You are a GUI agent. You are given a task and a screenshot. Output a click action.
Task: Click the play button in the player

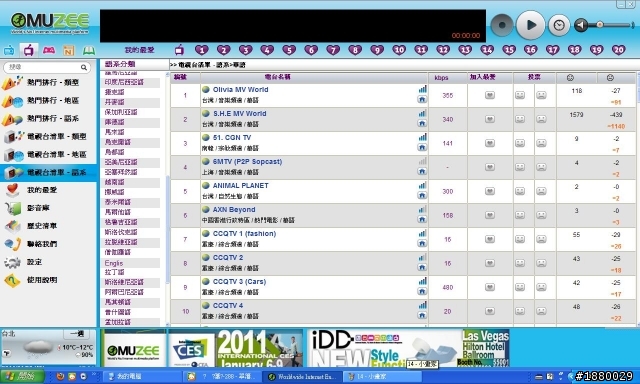530,25
